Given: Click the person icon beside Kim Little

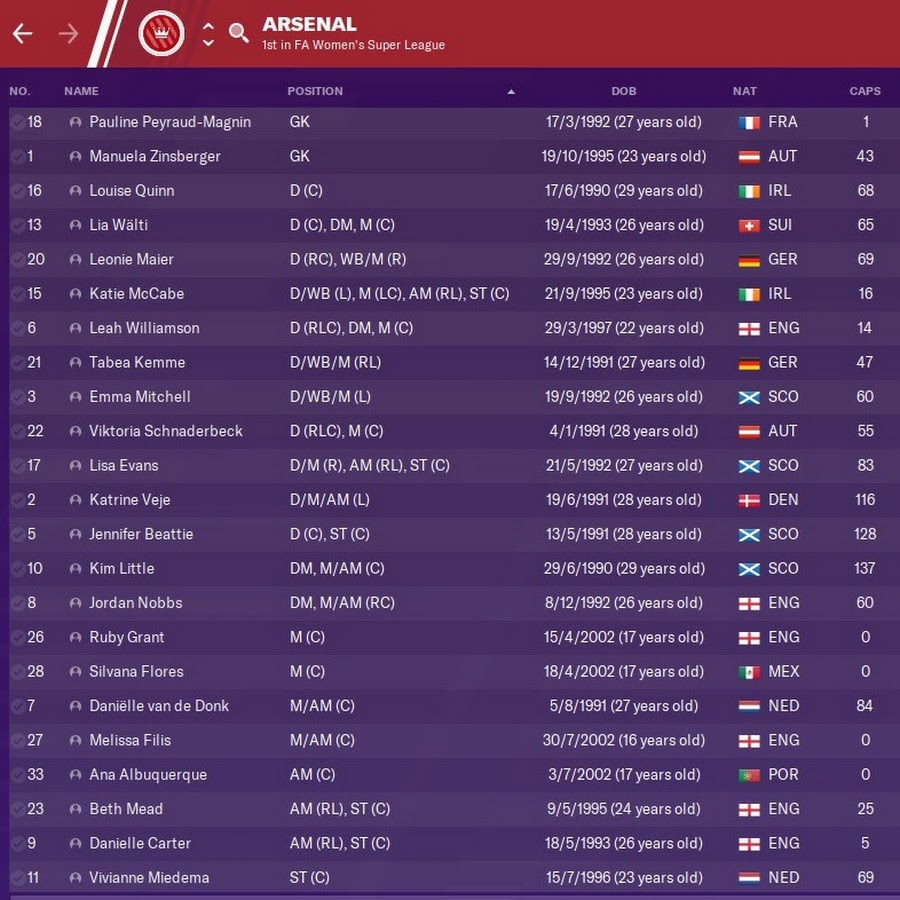Looking at the screenshot, I should click(75, 569).
